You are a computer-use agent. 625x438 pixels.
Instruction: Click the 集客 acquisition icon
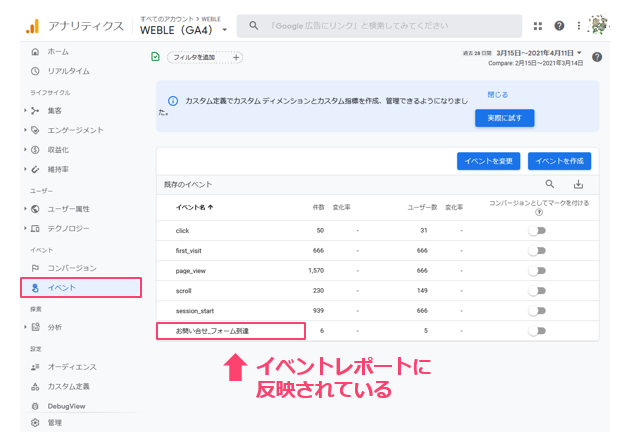(35, 110)
